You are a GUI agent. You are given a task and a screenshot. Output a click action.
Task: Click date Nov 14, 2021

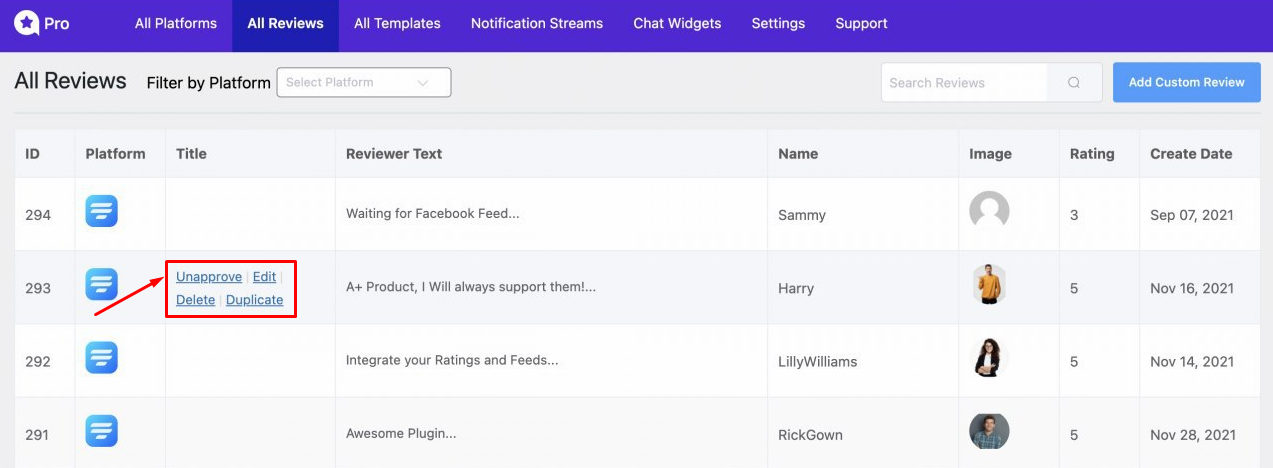1192,361
